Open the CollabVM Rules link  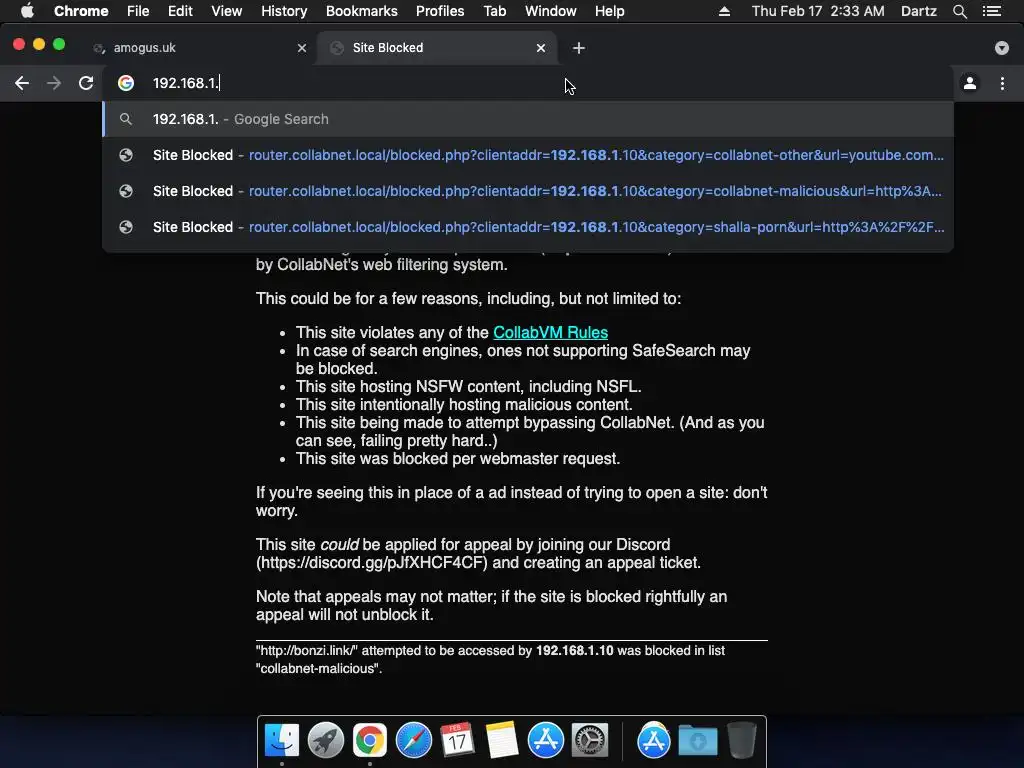pyautogui.click(x=550, y=332)
